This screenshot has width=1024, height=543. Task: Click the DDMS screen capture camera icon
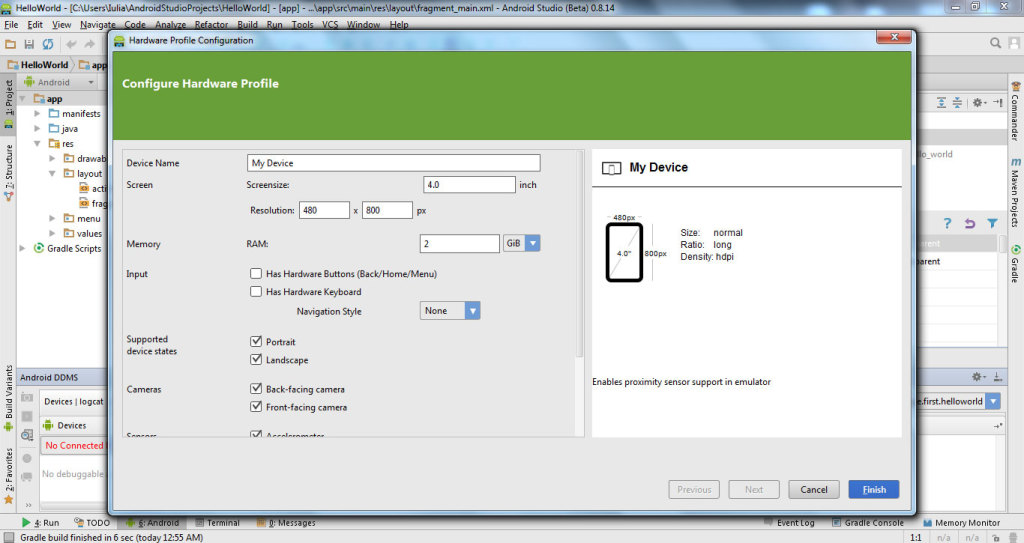(27, 397)
